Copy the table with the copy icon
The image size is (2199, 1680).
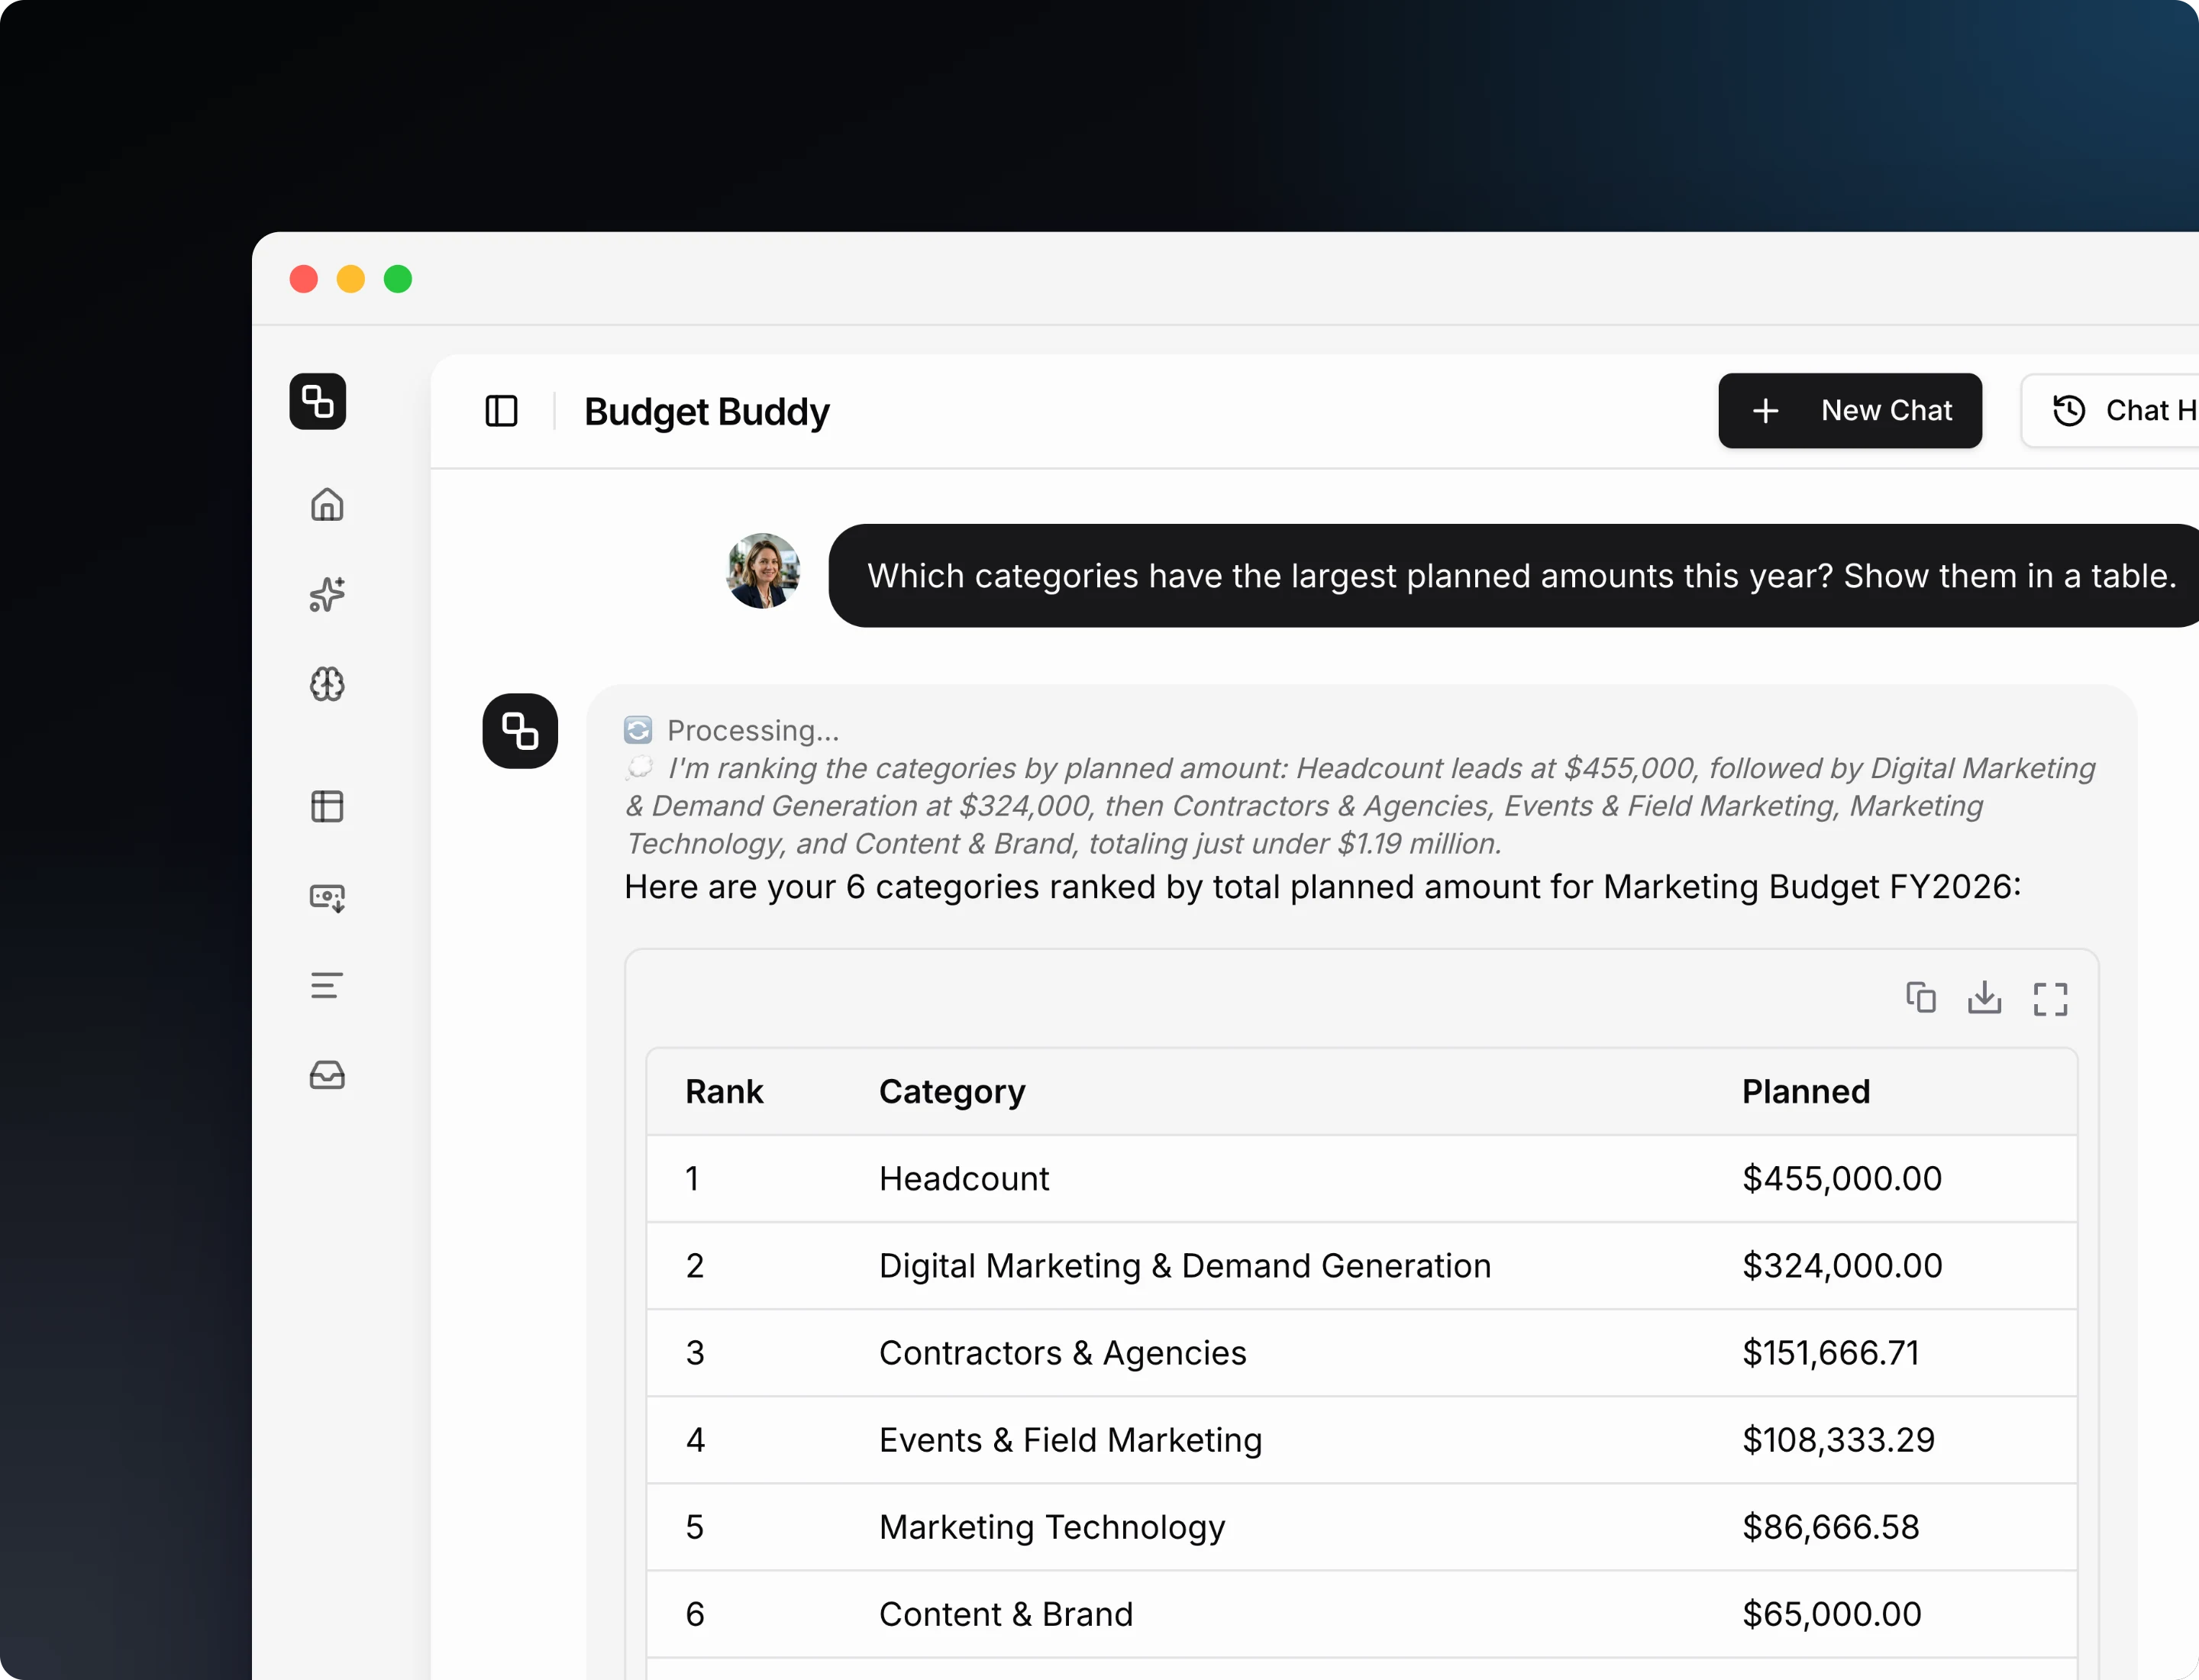[1920, 998]
